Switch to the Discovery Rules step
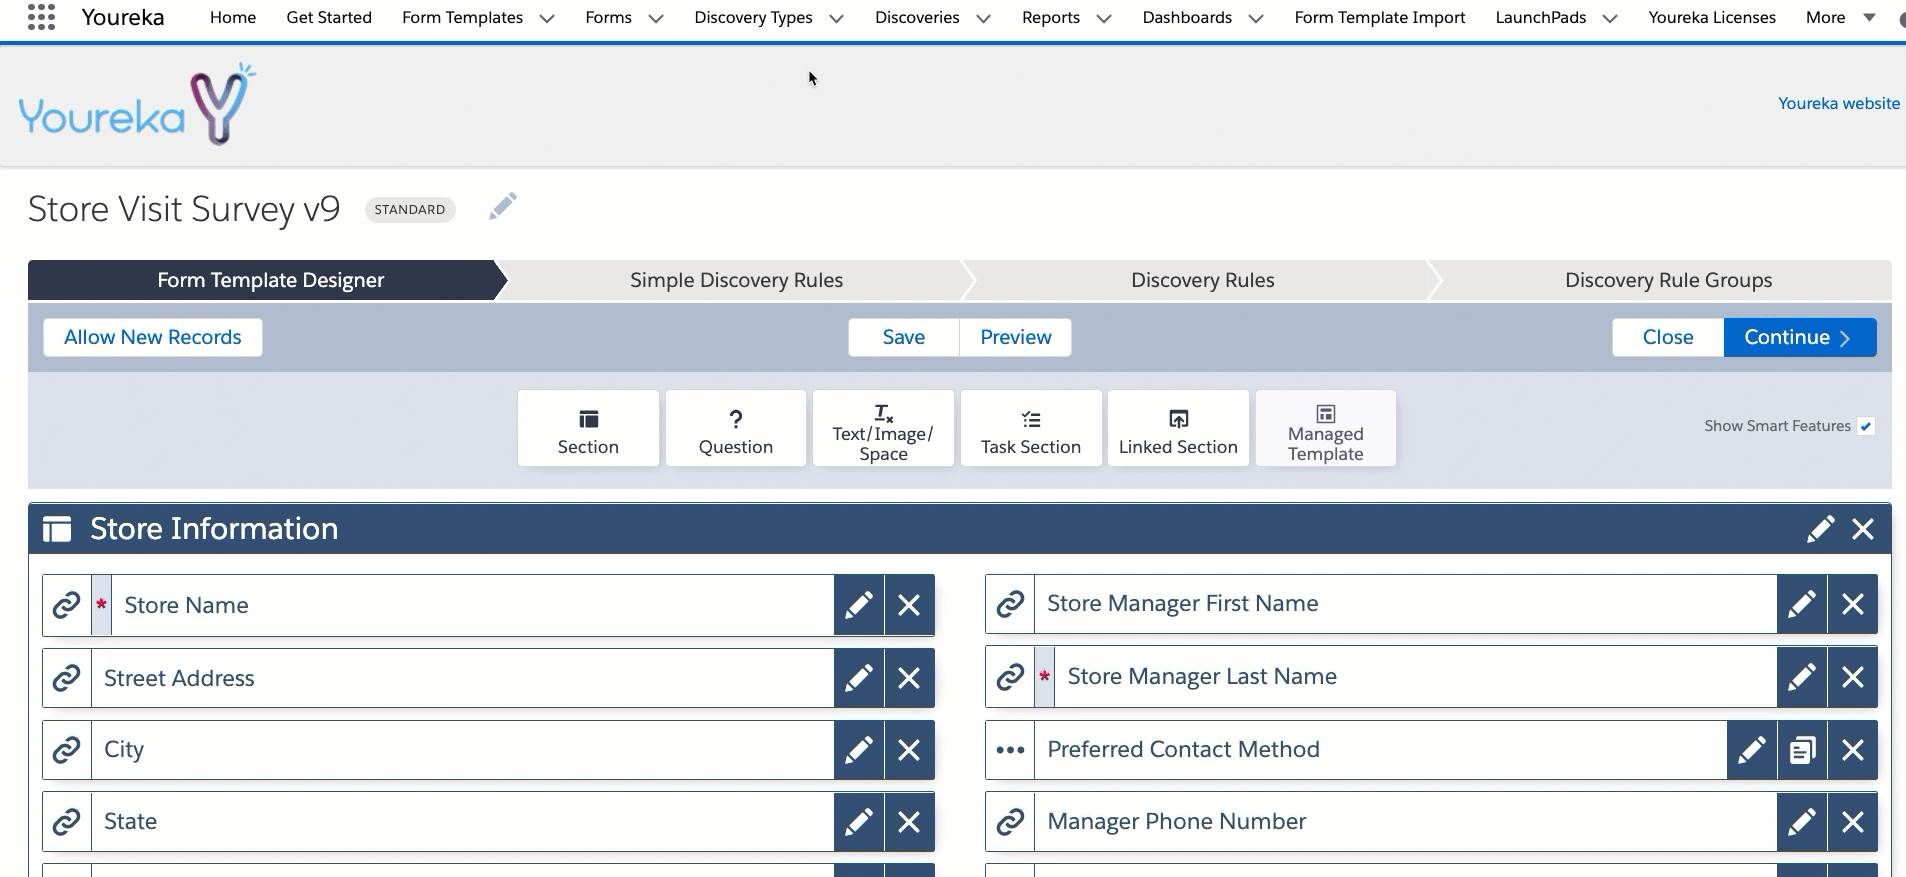Image resolution: width=1906 pixels, height=877 pixels. pyautogui.click(x=1202, y=280)
